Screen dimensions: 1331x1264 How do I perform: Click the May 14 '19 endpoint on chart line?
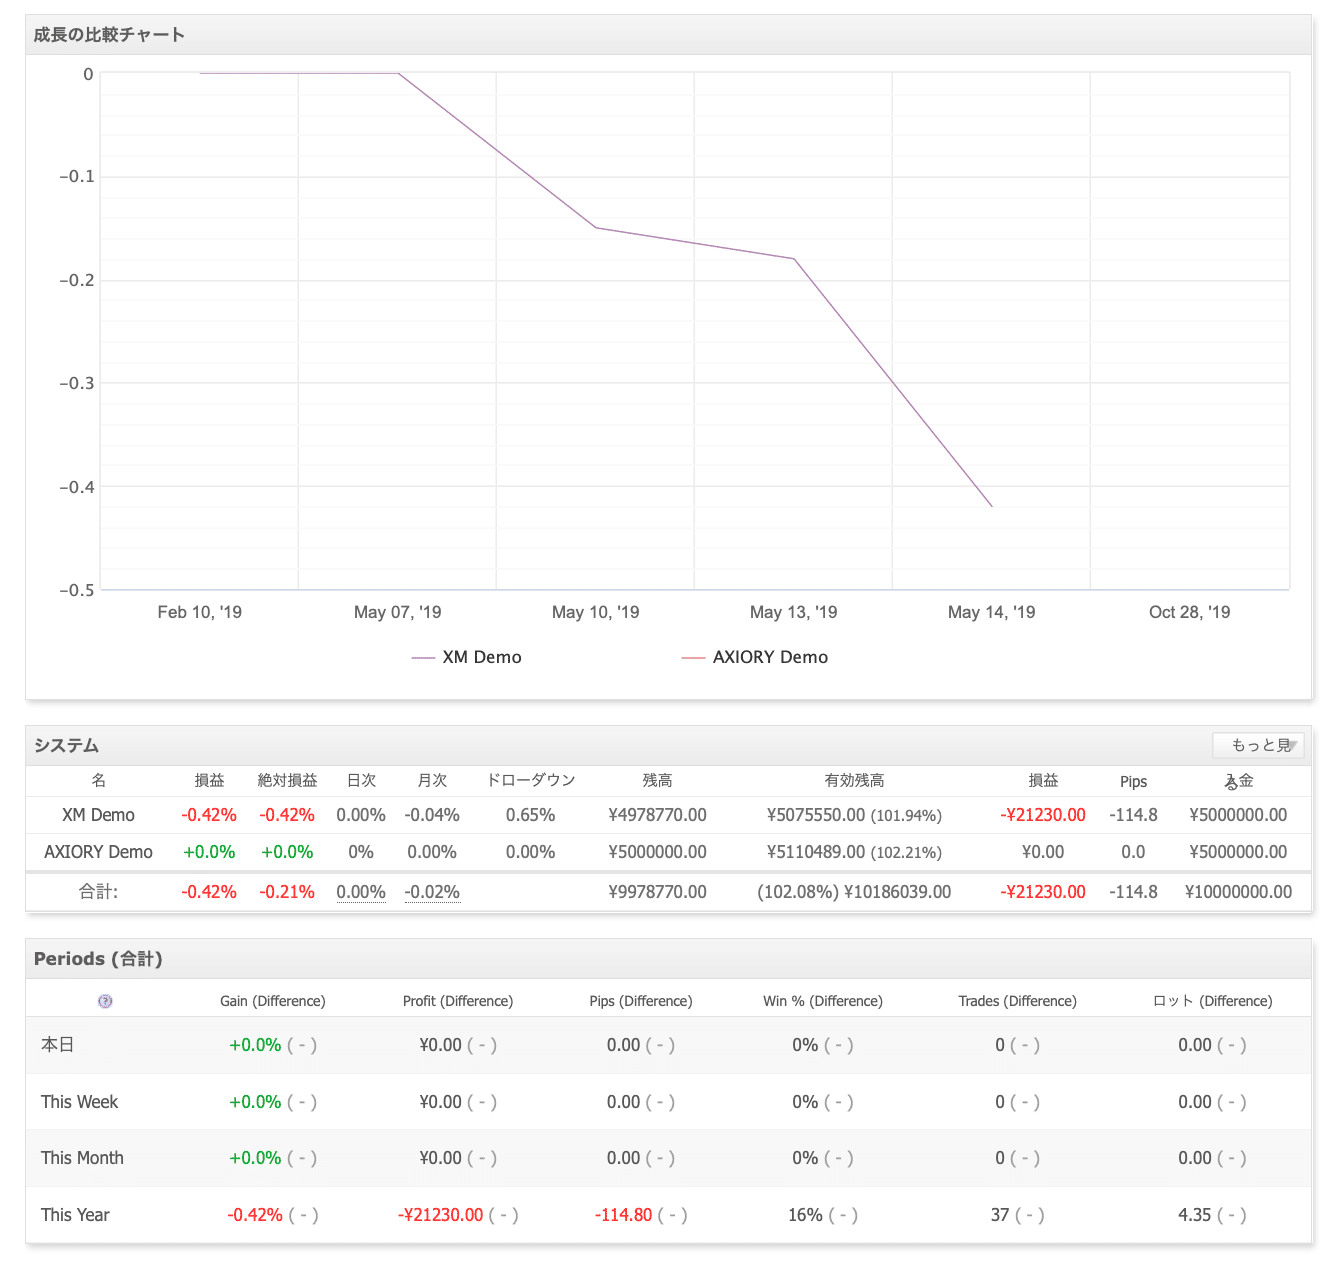point(992,507)
